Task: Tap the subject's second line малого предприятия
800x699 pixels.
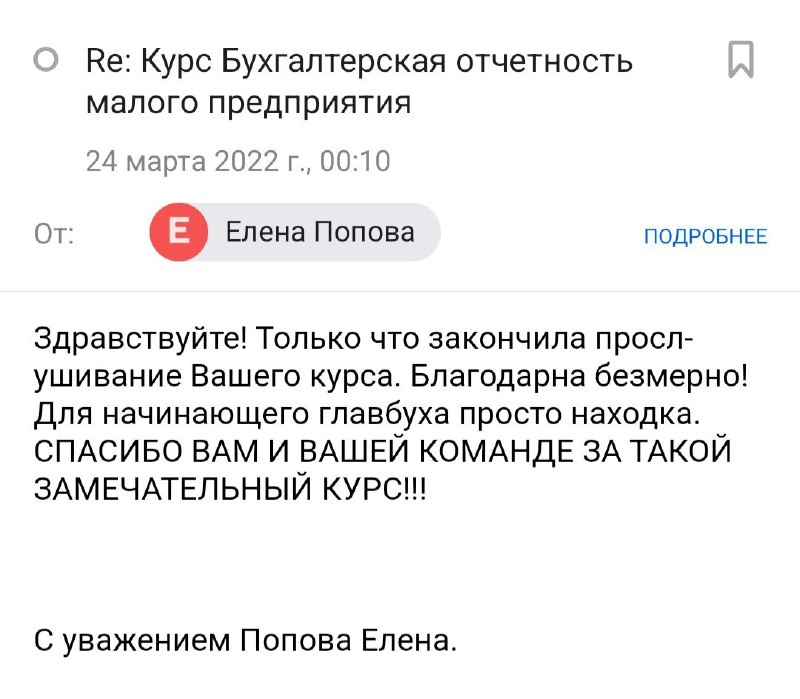Action: pyautogui.click(x=248, y=103)
